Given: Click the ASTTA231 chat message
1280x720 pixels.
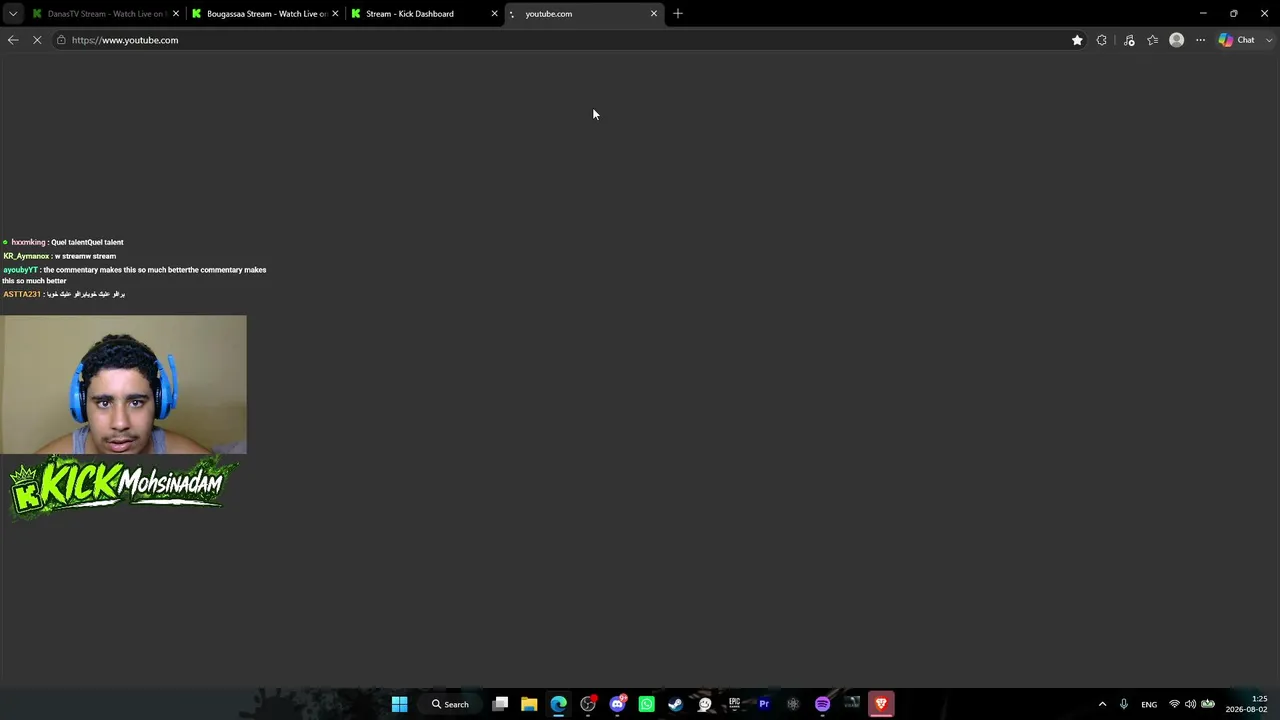Looking at the screenshot, I should pyautogui.click(x=64, y=294).
